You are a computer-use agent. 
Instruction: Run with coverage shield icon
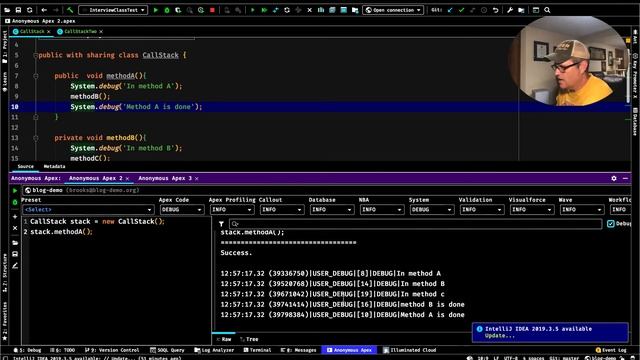coord(178,10)
